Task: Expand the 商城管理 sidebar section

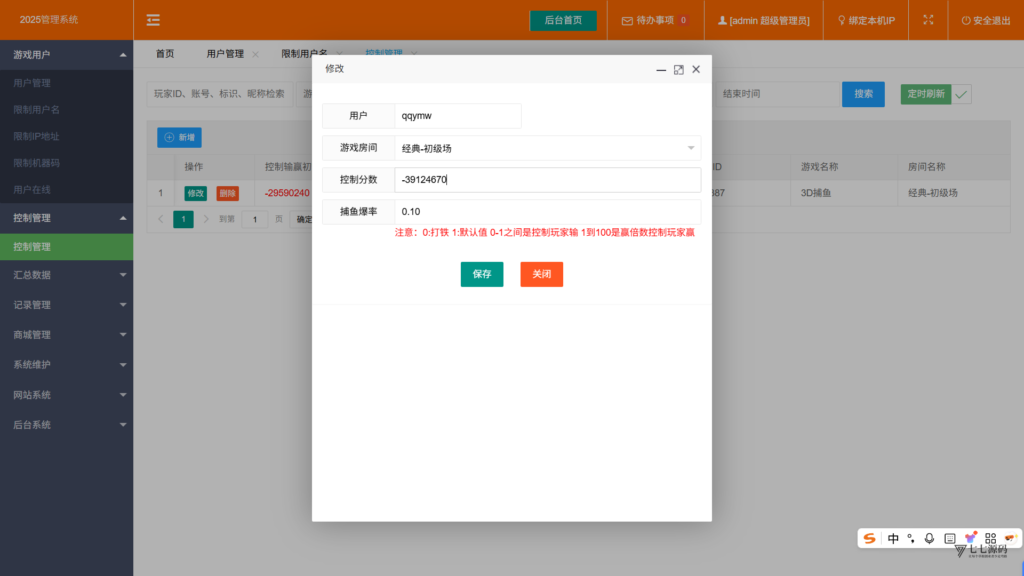Action: [67, 335]
